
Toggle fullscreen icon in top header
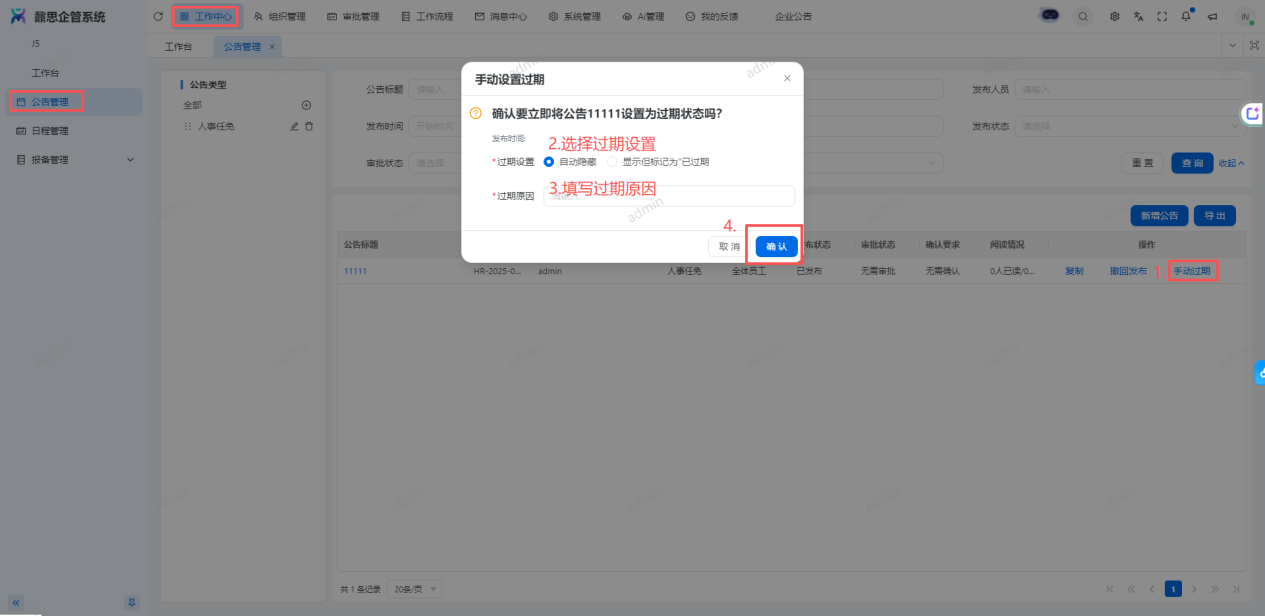tap(1162, 17)
